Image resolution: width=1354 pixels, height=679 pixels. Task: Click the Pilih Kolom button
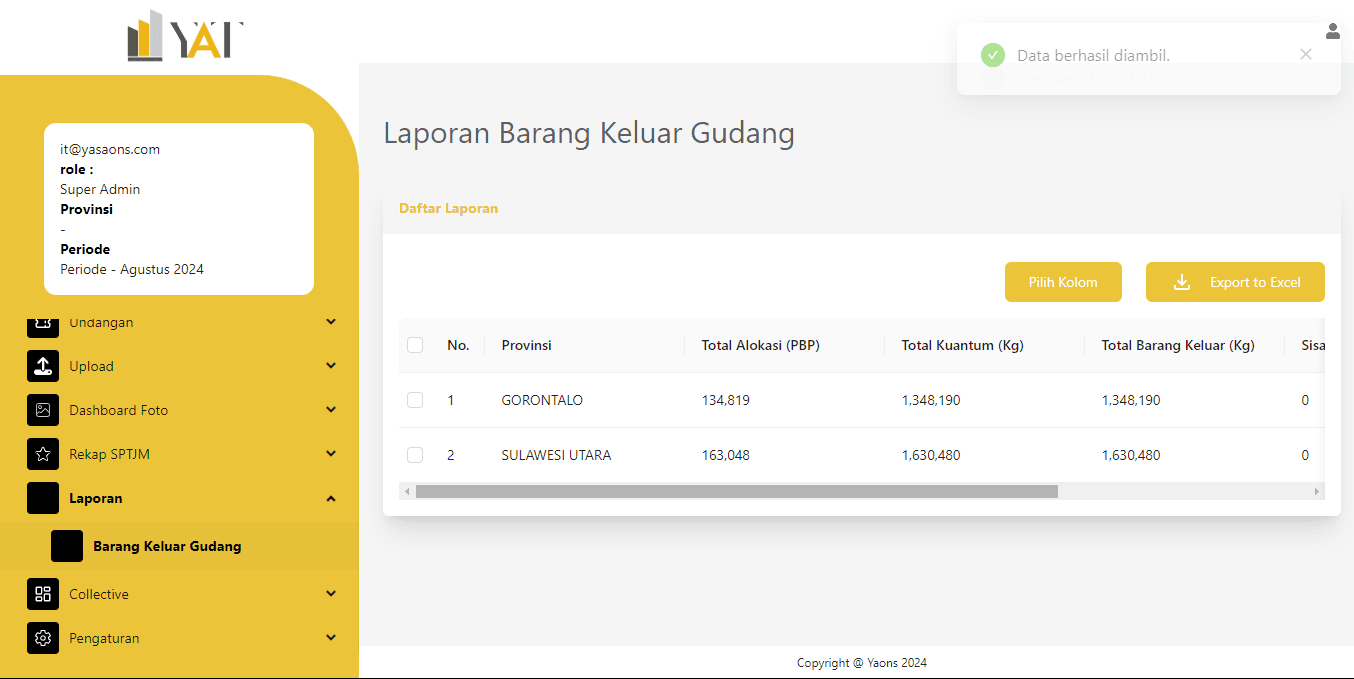click(x=1063, y=282)
